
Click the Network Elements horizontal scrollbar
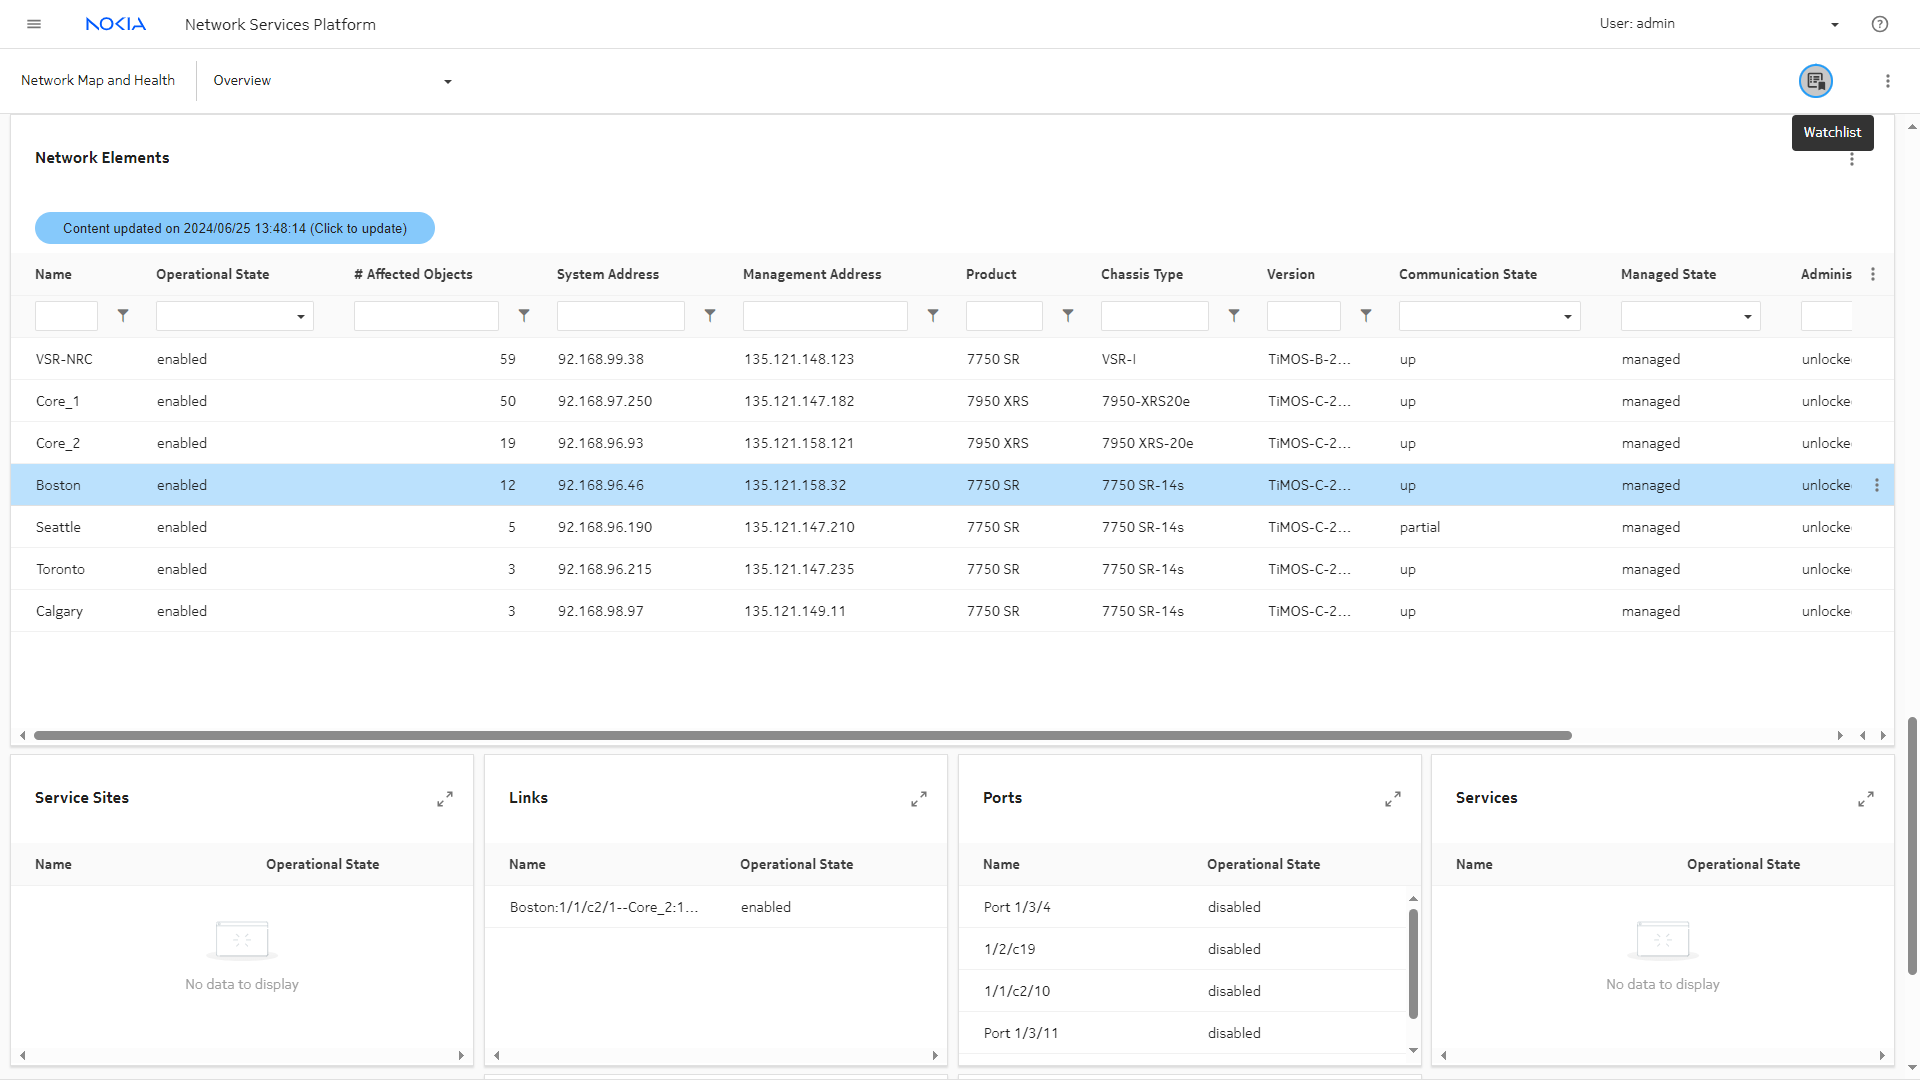pyautogui.click(x=802, y=735)
